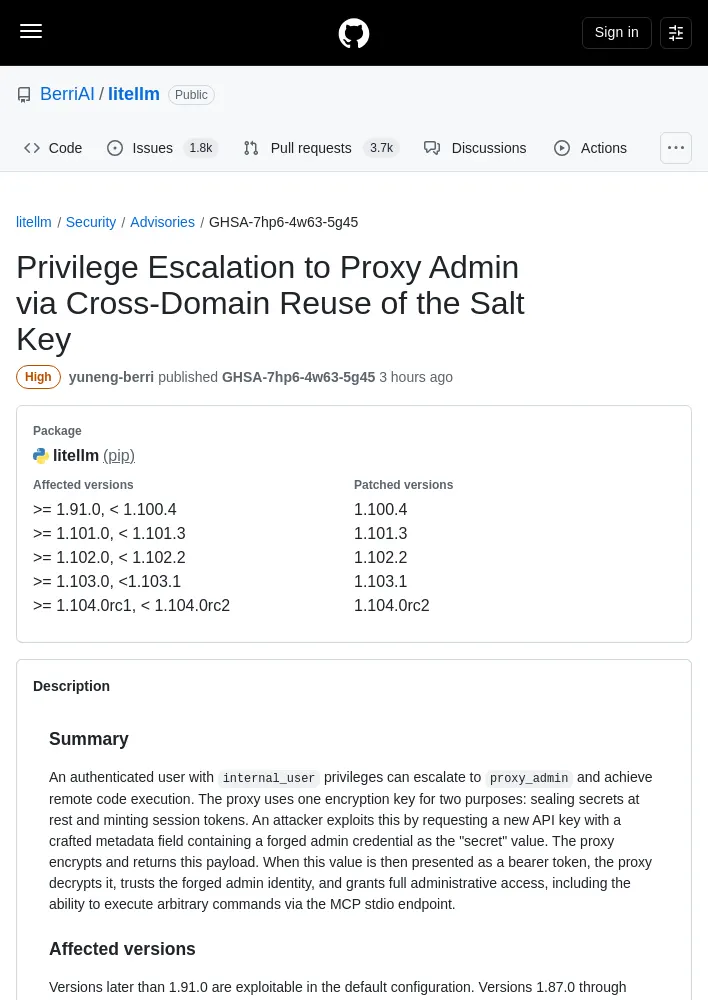Click the Pull requests branch icon
Viewport: 708px width, 1000px height.
(x=251, y=148)
